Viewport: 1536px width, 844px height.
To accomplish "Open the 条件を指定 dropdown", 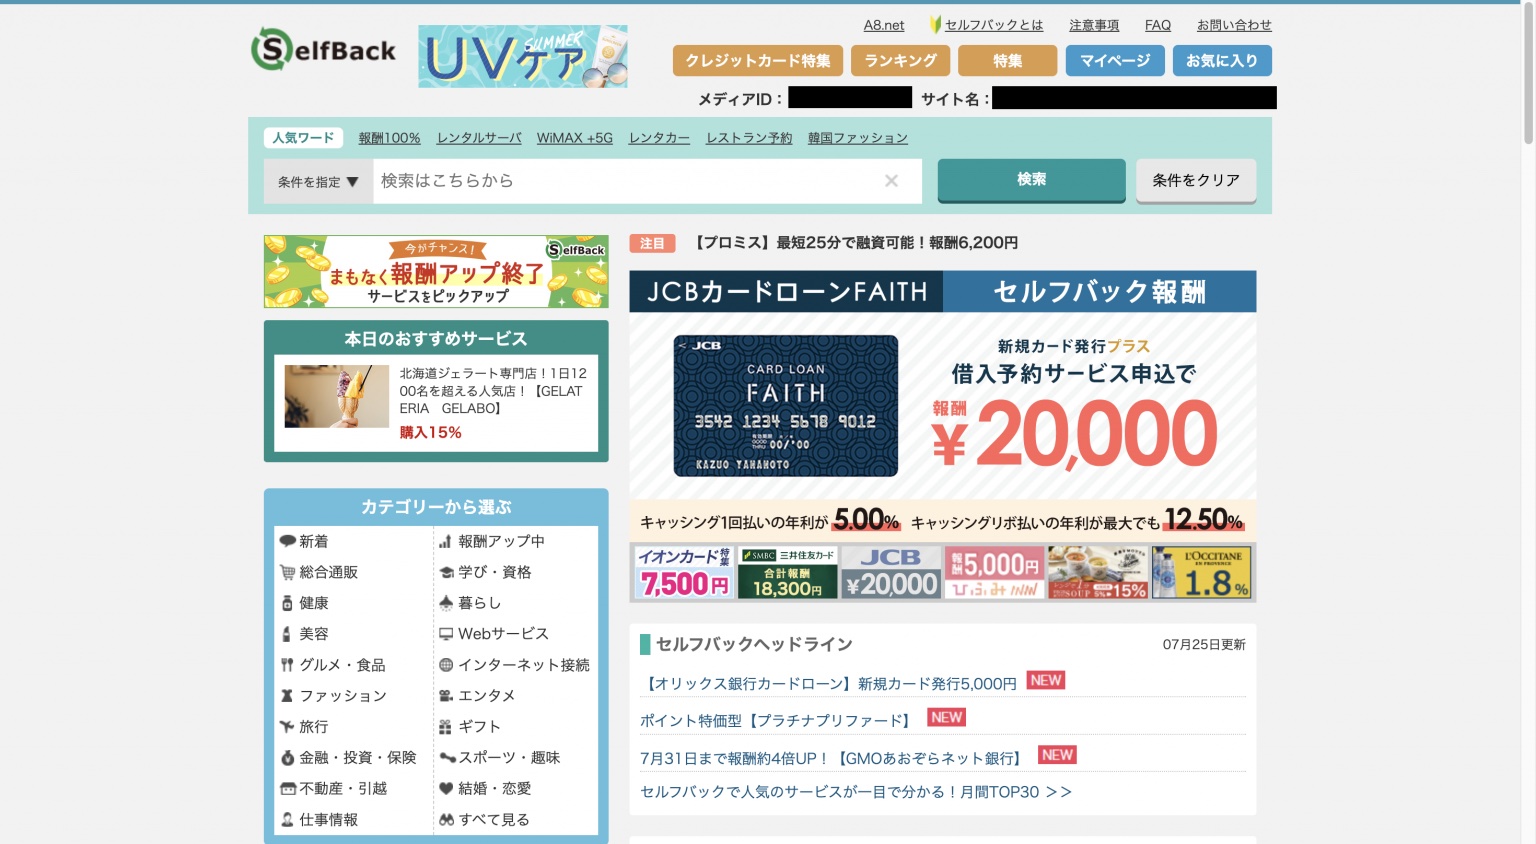I will (318, 182).
